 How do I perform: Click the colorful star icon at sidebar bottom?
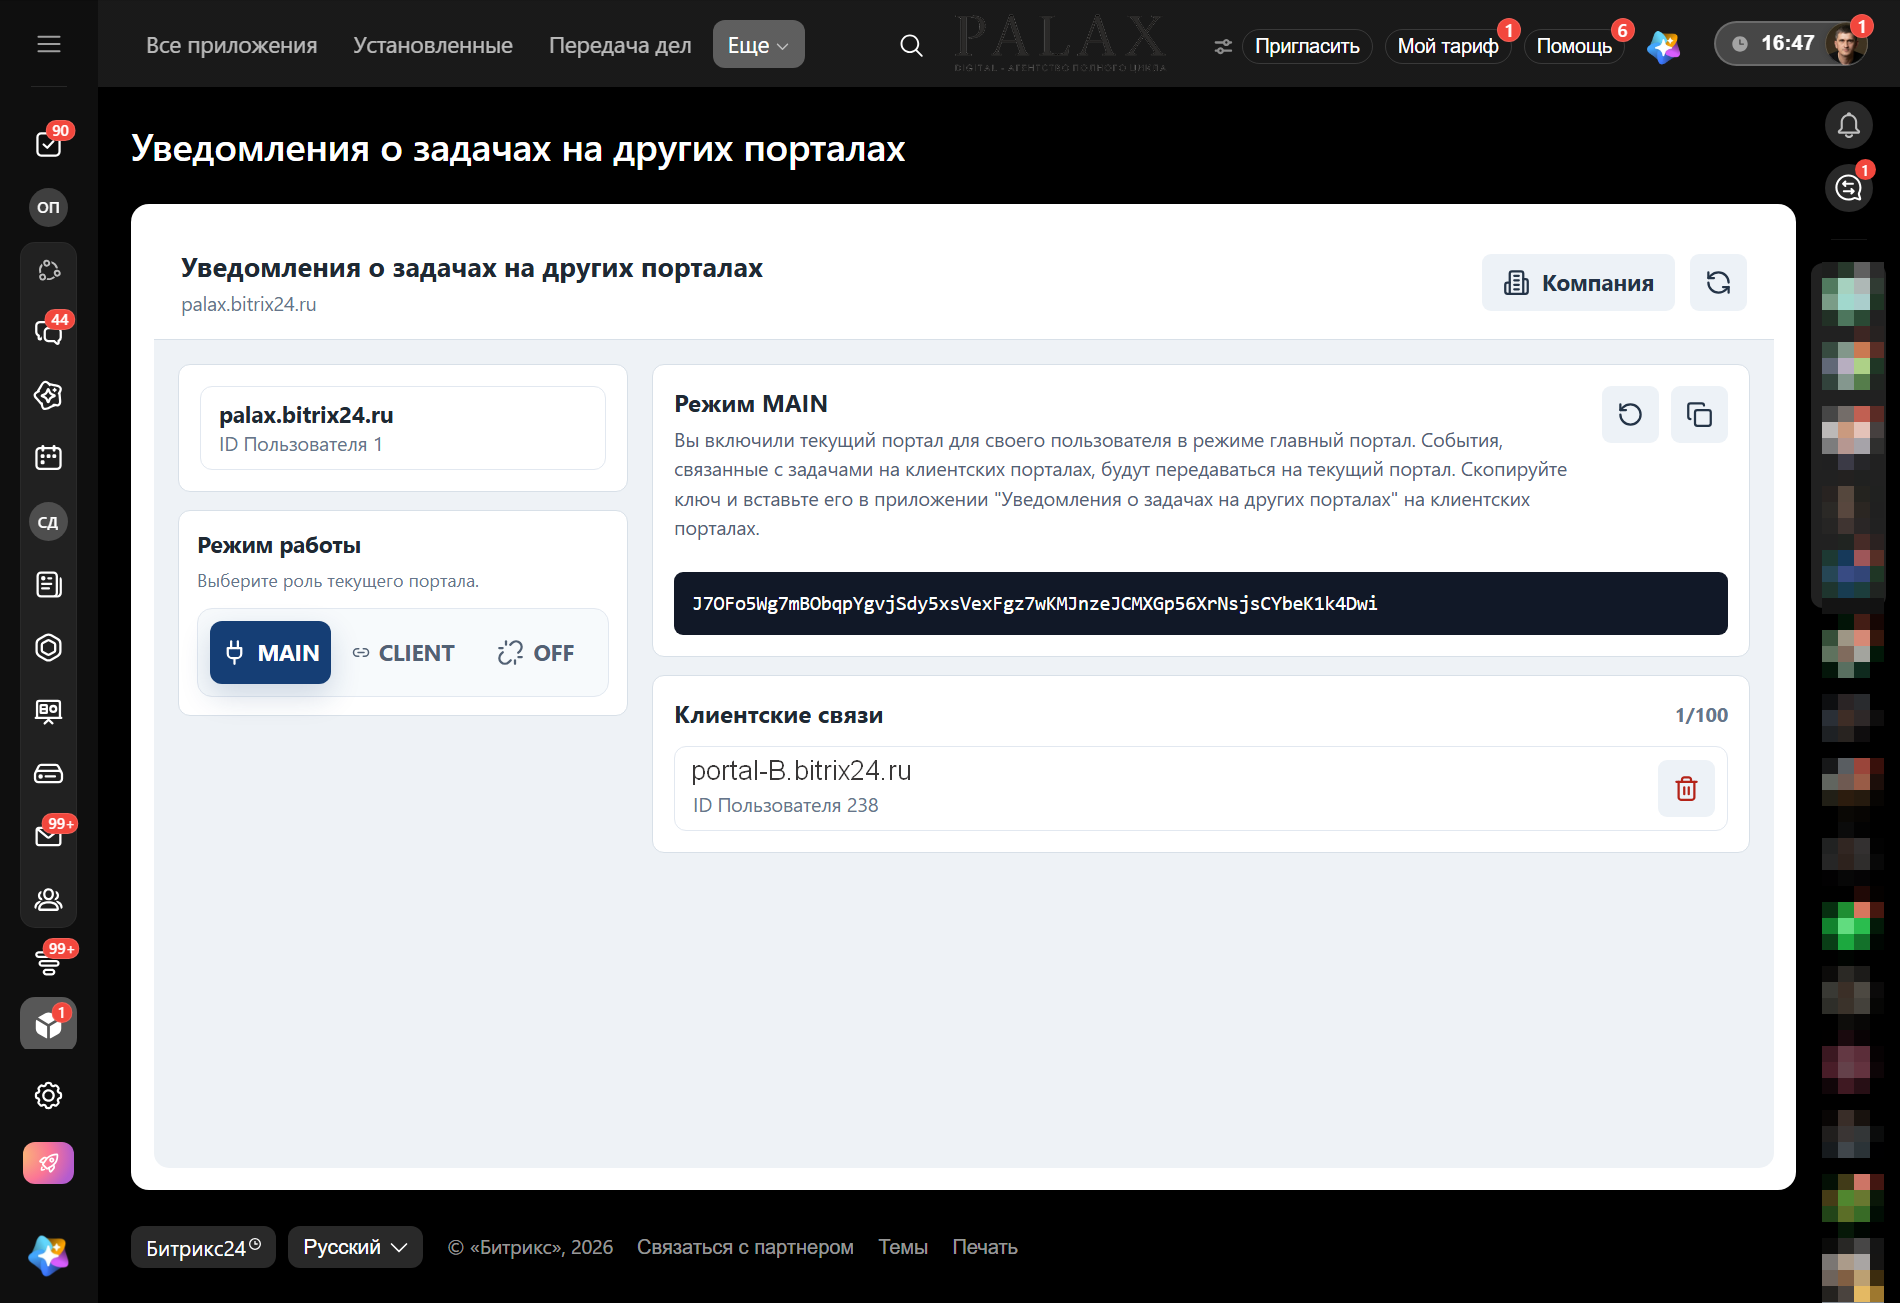[x=48, y=1255]
